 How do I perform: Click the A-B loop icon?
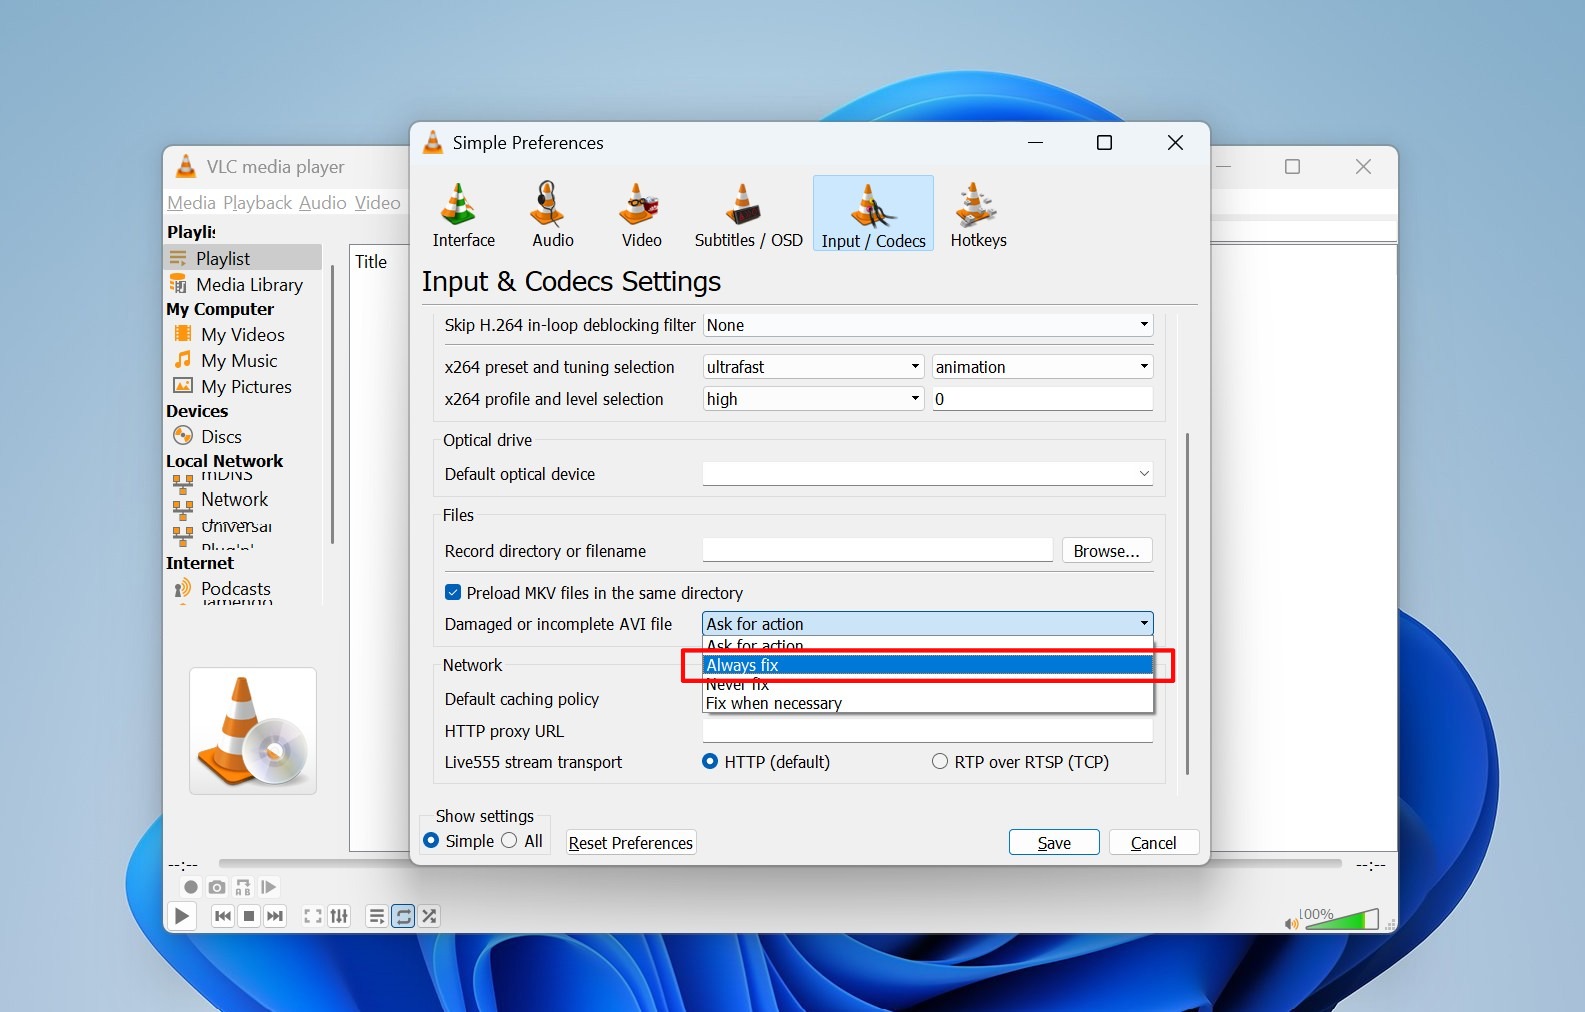click(243, 887)
